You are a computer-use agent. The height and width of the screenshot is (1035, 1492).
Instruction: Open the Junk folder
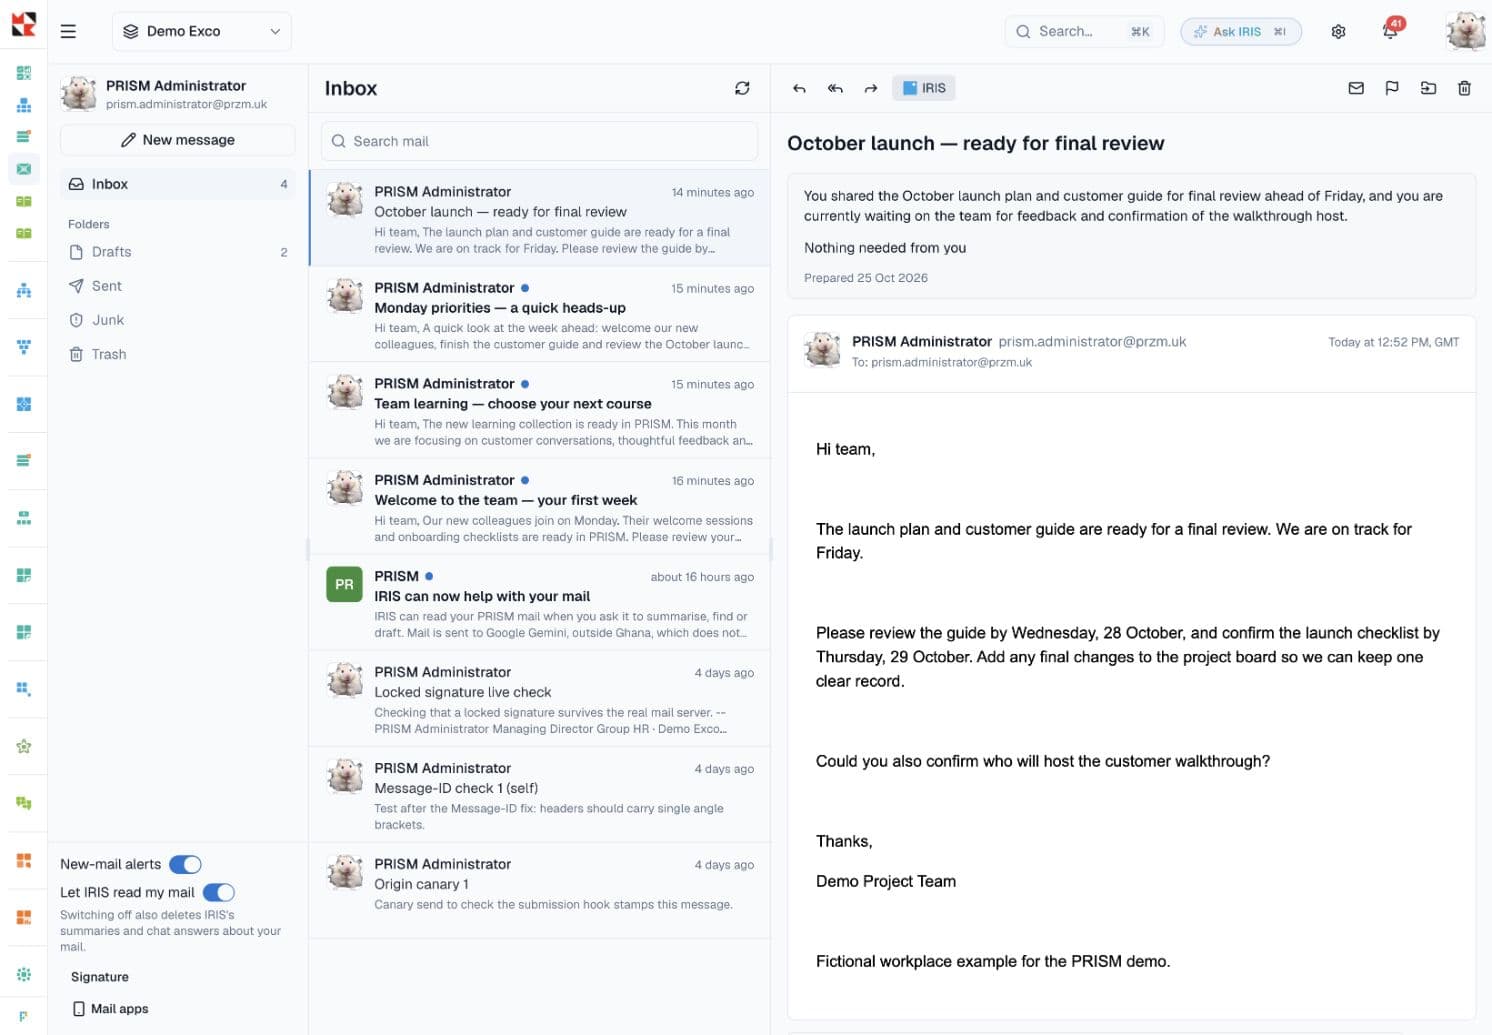(178, 320)
